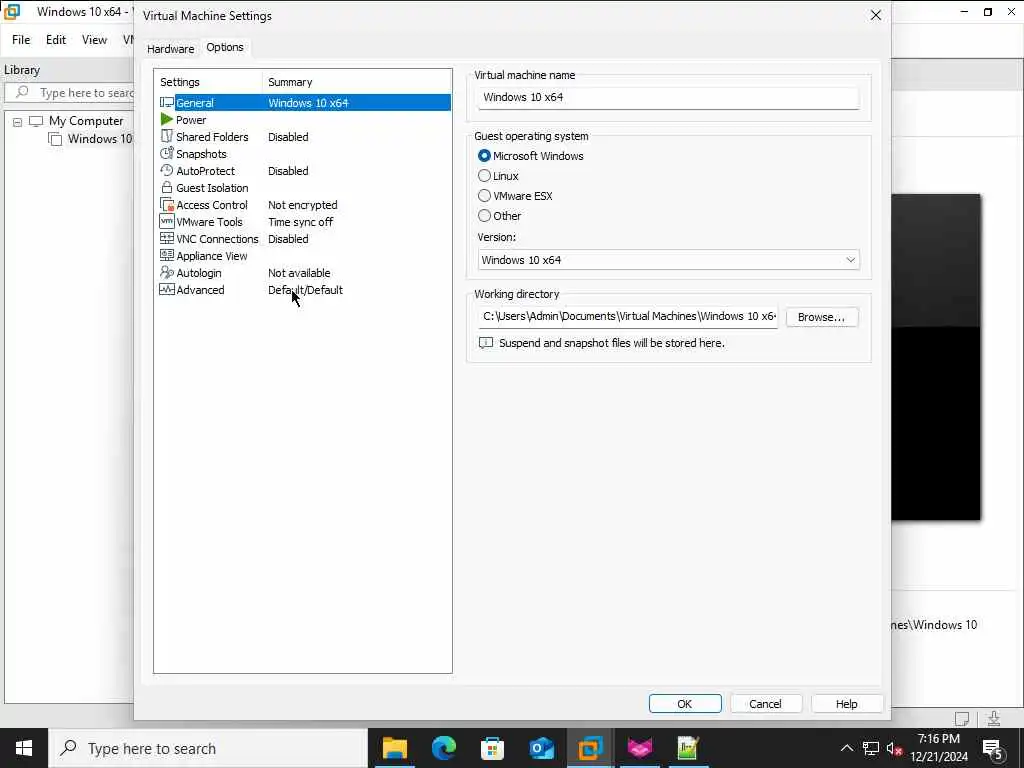Click the AutoProtect clock icon

pyautogui.click(x=167, y=170)
